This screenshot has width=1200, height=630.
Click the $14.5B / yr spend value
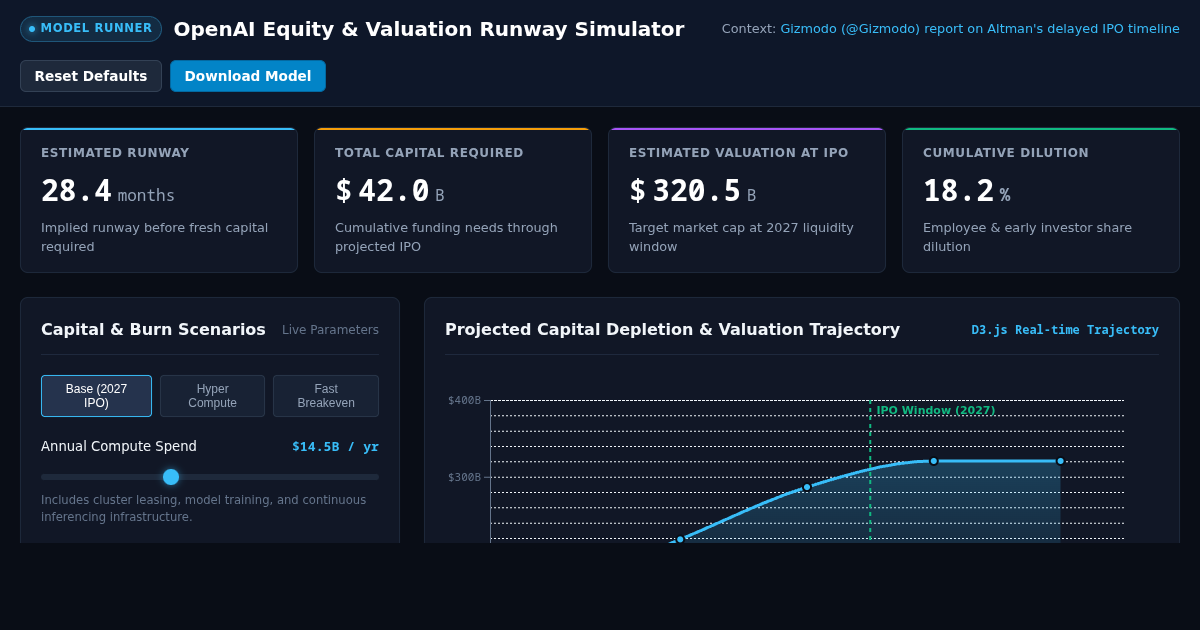coord(335,447)
